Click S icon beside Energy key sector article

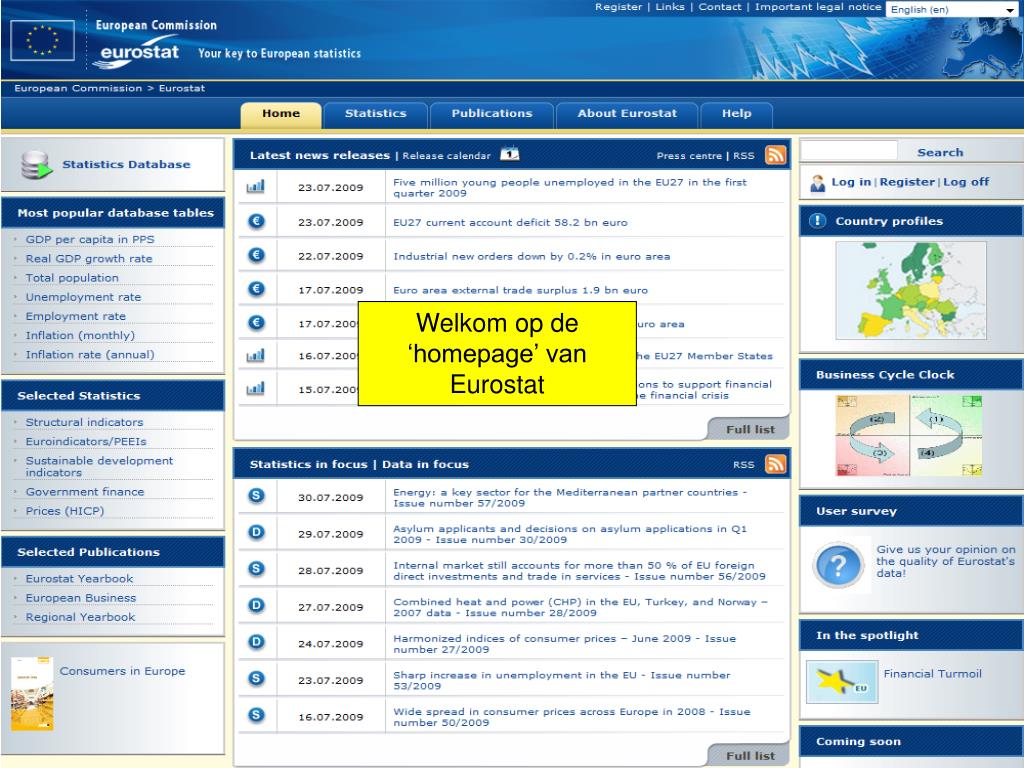point(257,496)
